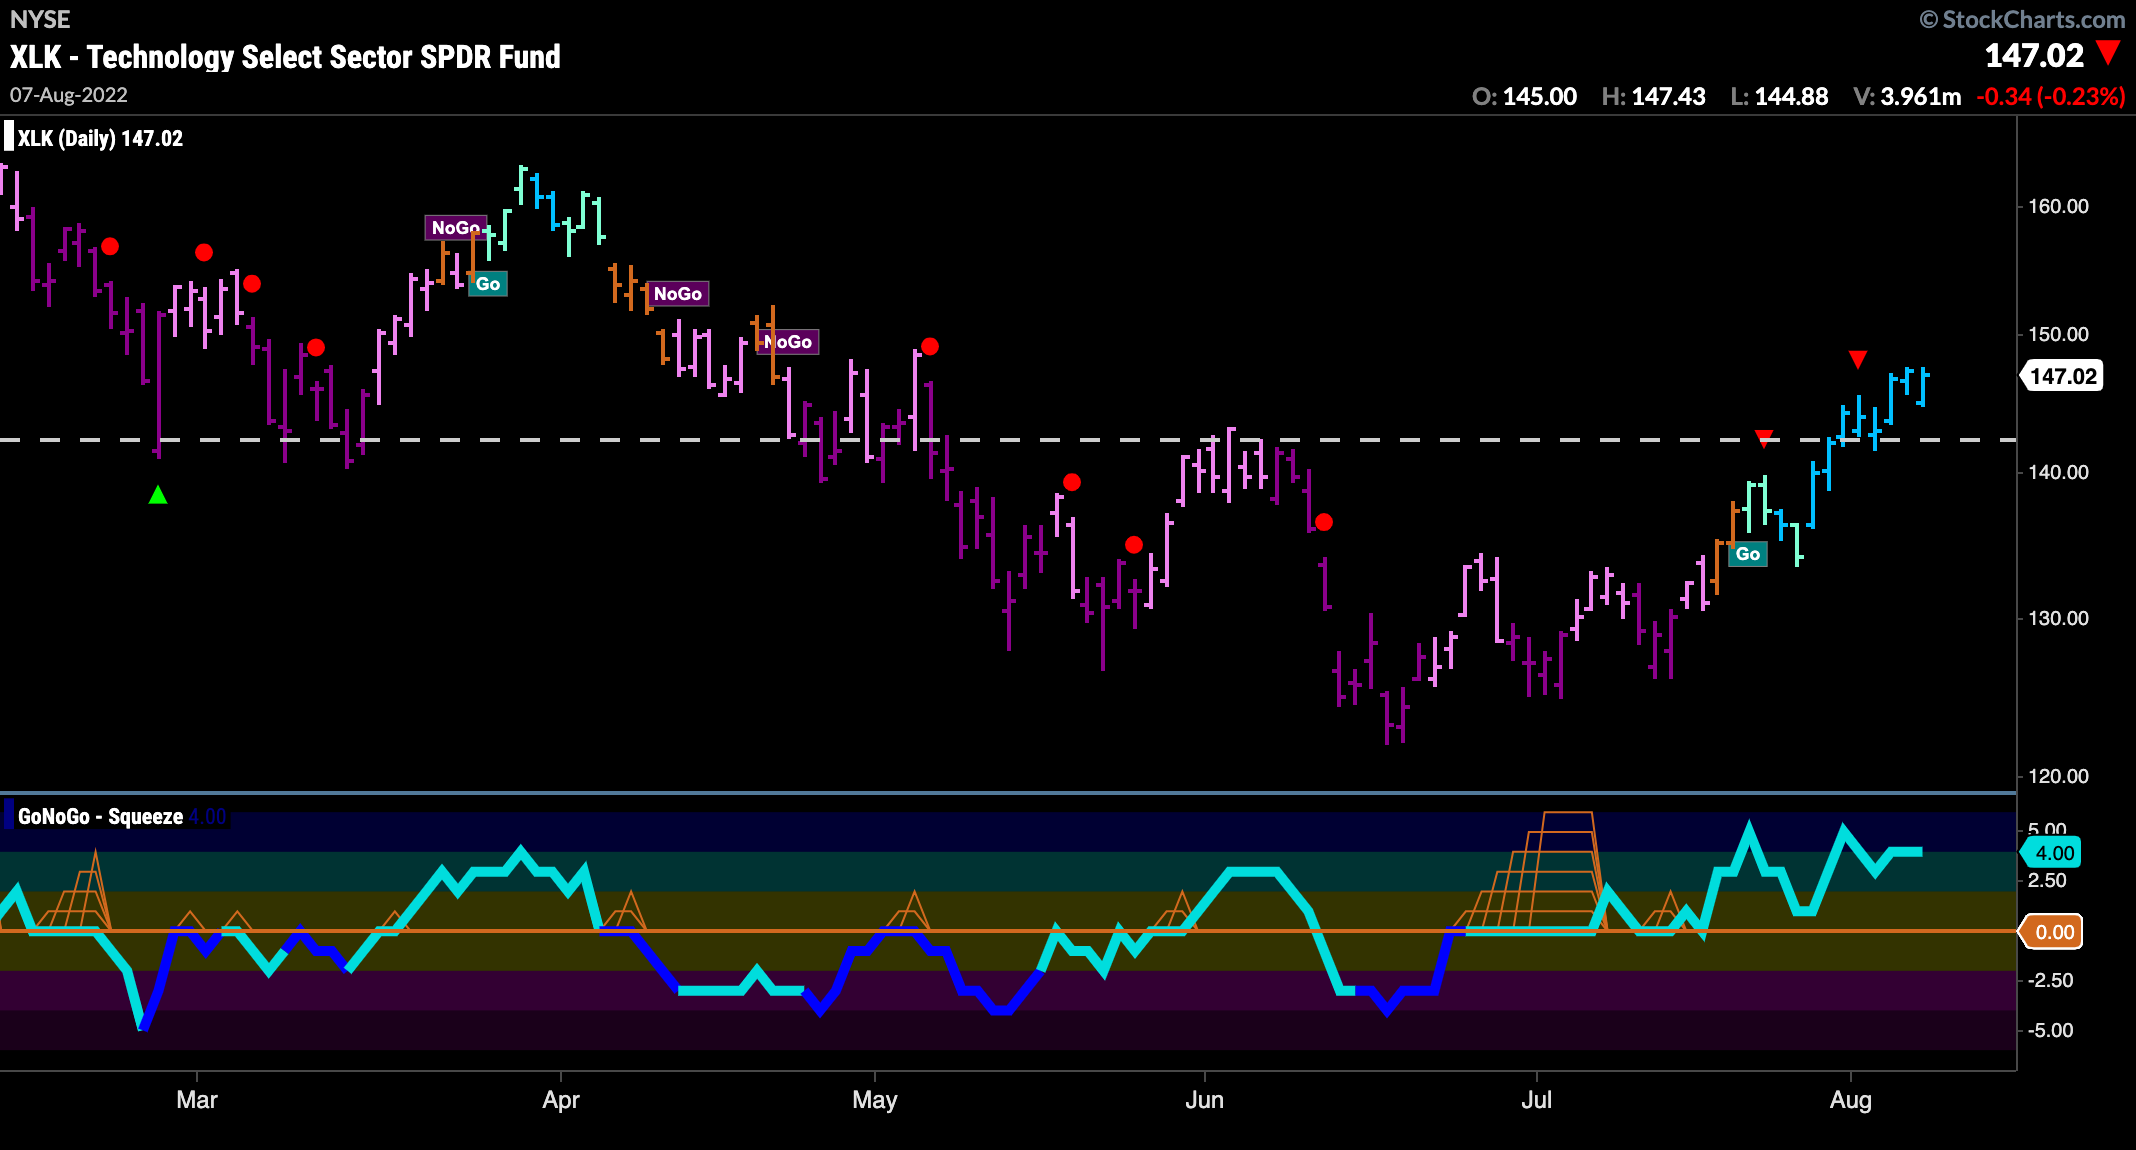Viewport: 2136px width, 1150px height.
Task: Click the large 147.02 last price header
Action: point(2034,56)
